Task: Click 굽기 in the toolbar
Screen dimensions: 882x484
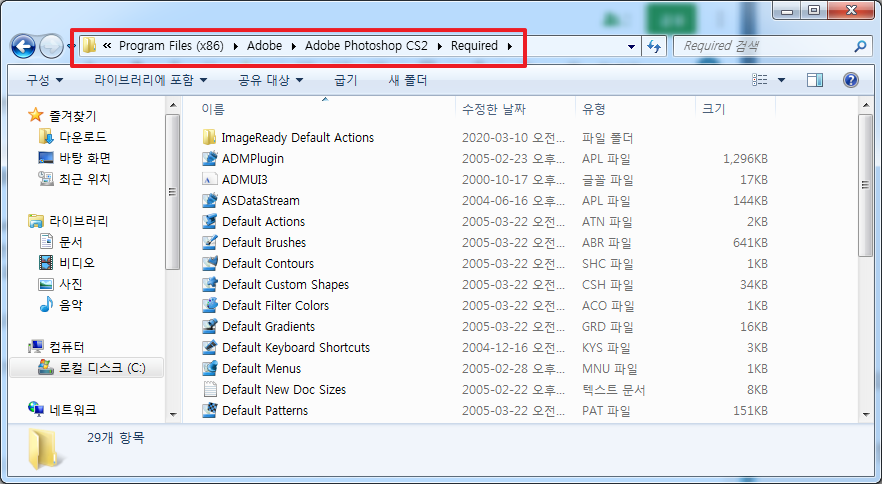Action: [346, 80]
